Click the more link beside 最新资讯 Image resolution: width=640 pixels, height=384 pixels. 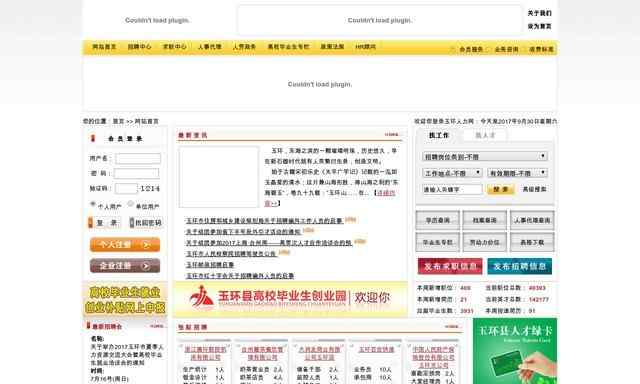[x=391, y=135]
